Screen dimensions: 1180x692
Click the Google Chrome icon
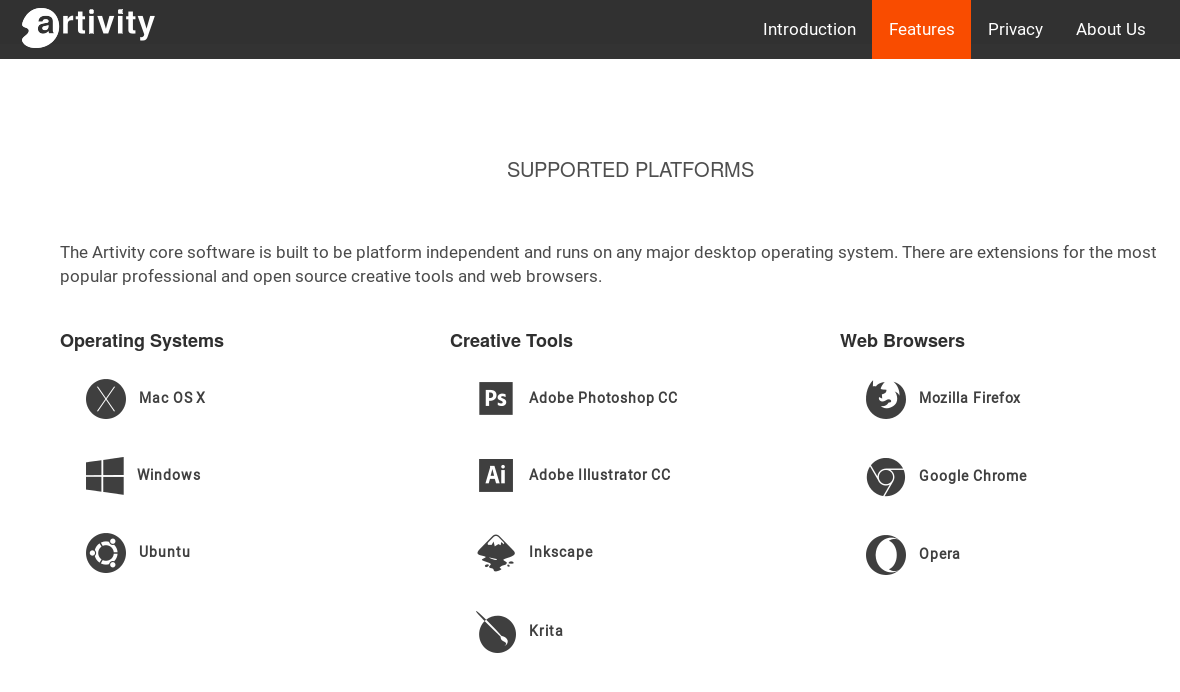pos(886,477)
